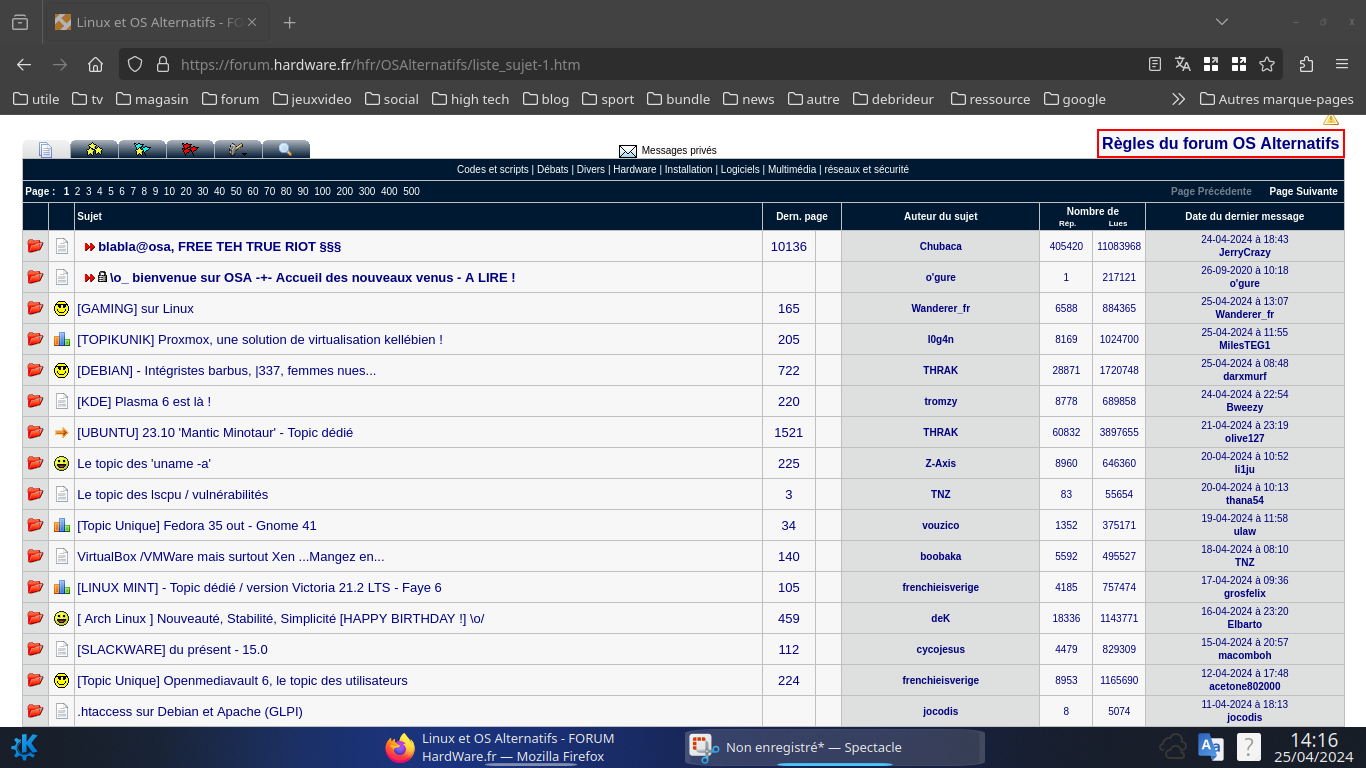1366x768 pixels.
Task: Bookmark this page with star icon
Action: [x=1267, y=64]
